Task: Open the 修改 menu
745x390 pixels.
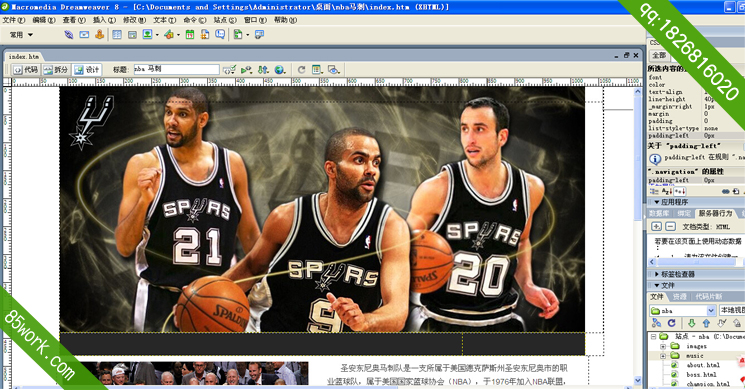Action: (x=134, y=20)
